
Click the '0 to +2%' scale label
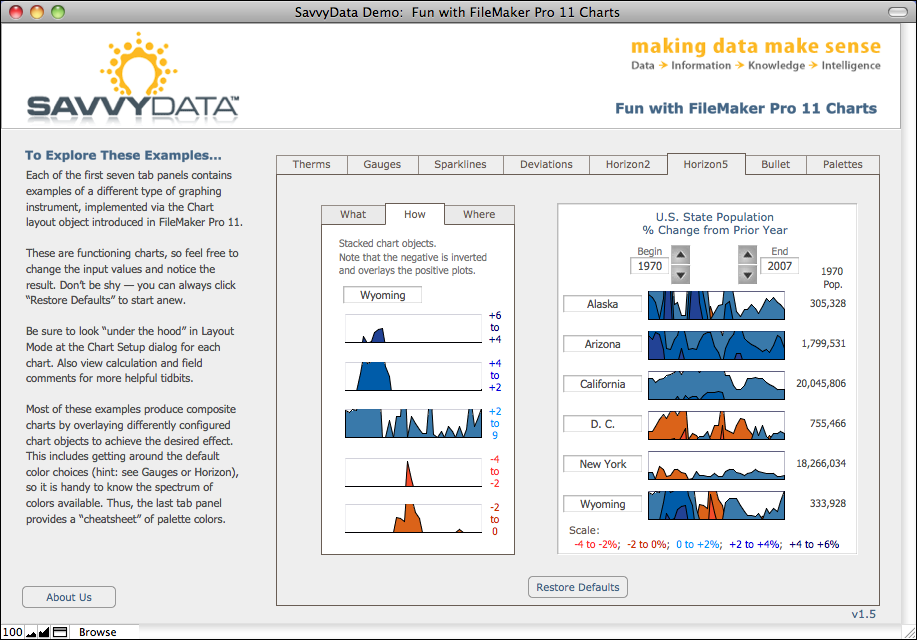tap(698, 545)
